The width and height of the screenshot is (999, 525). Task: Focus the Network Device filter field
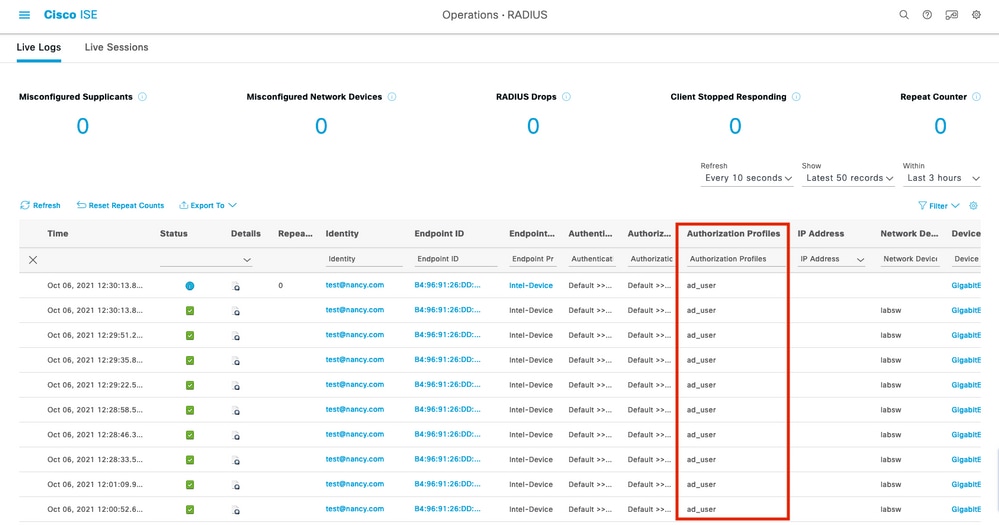(910, 259)
